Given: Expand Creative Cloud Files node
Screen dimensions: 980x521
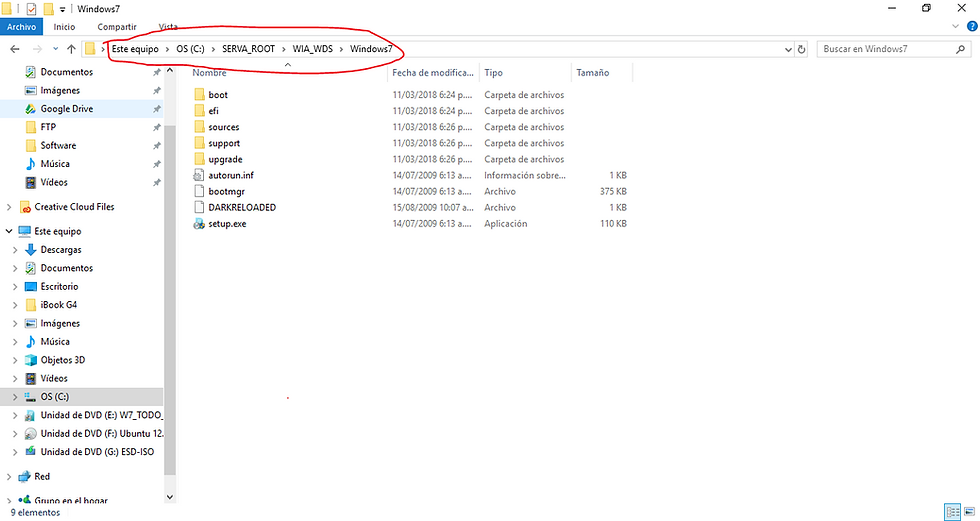Looking at the screenshot, I should 9,207.
